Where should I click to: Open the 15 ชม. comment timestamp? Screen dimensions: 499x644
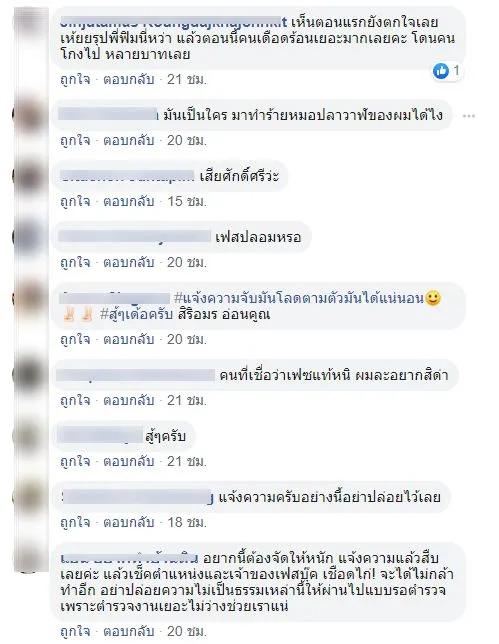(187, 202)
